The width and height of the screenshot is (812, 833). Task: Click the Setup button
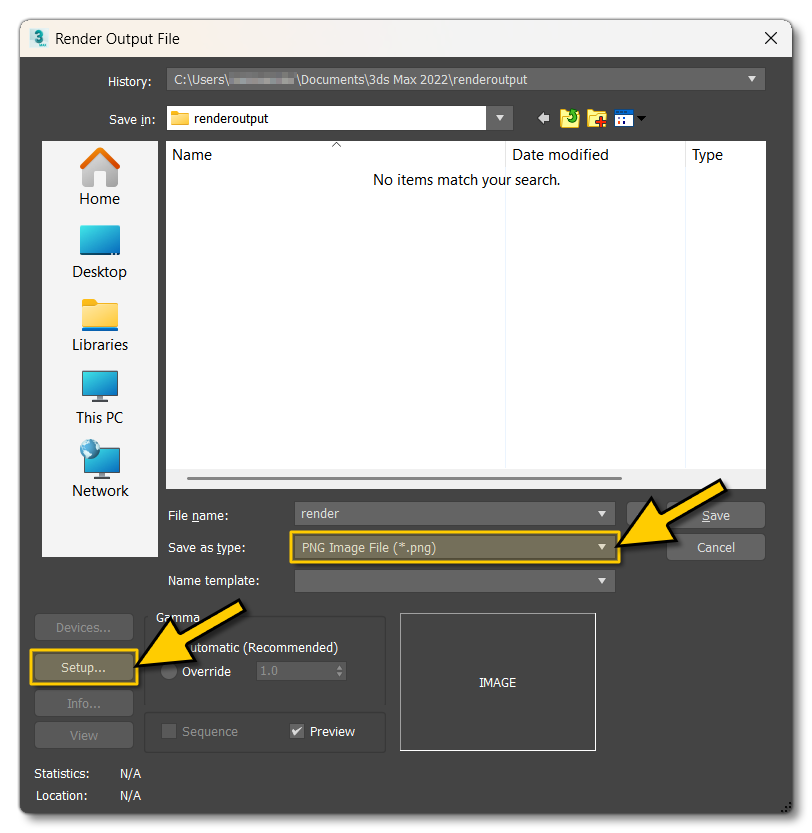click(x=83, y=666)
